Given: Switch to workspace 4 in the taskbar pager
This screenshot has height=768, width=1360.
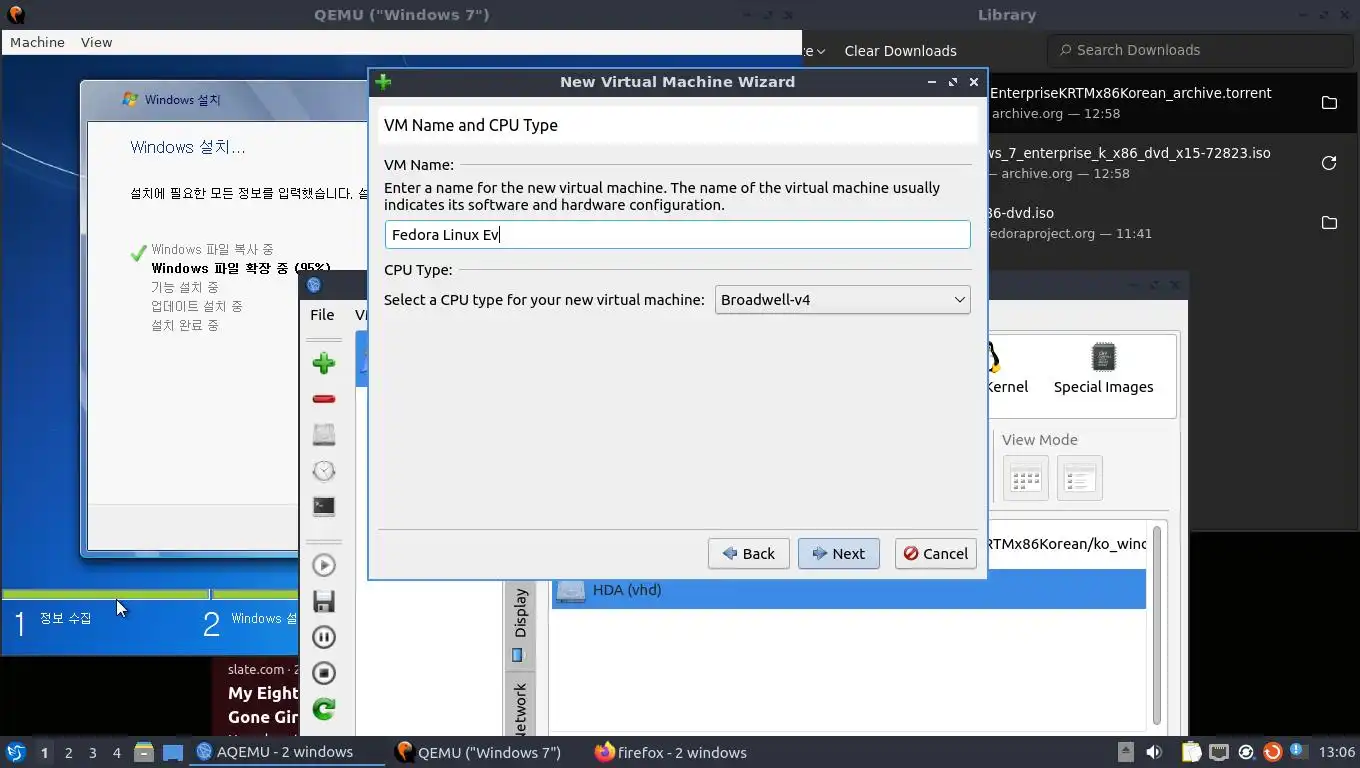Looking at the screenshot, I should (x=116, y=752).
